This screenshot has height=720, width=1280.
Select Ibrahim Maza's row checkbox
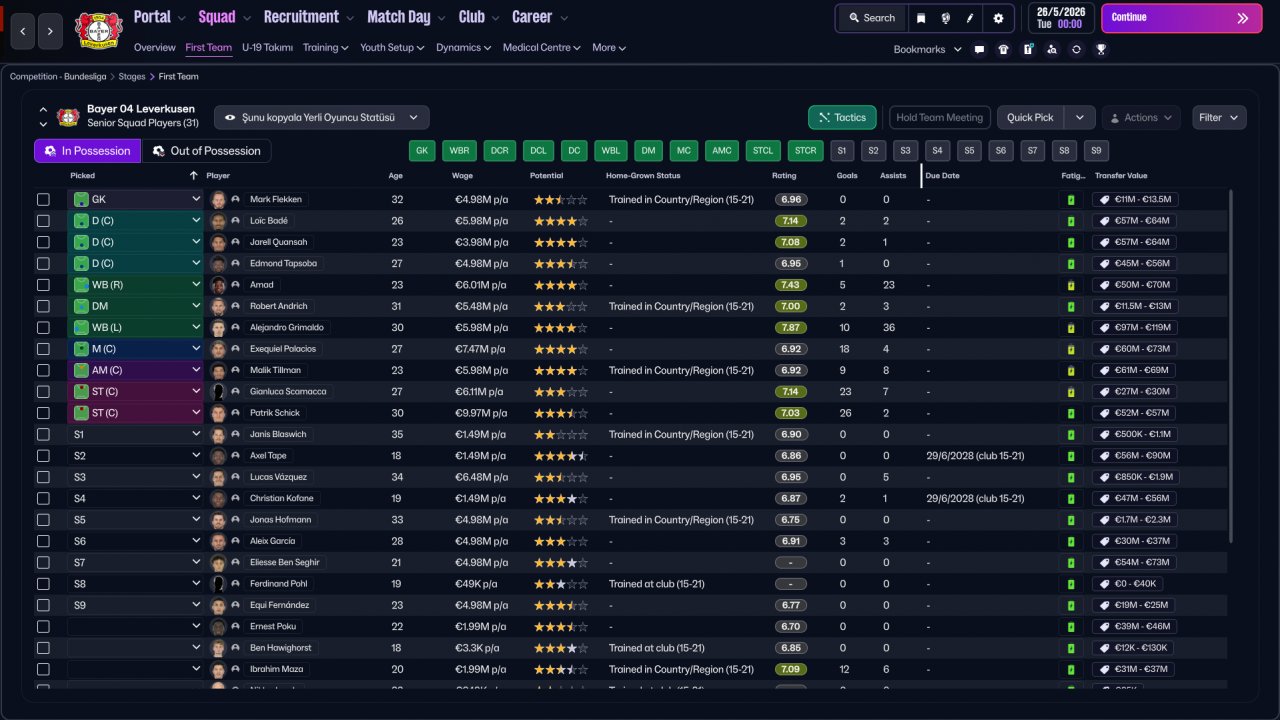click(43, 669)
